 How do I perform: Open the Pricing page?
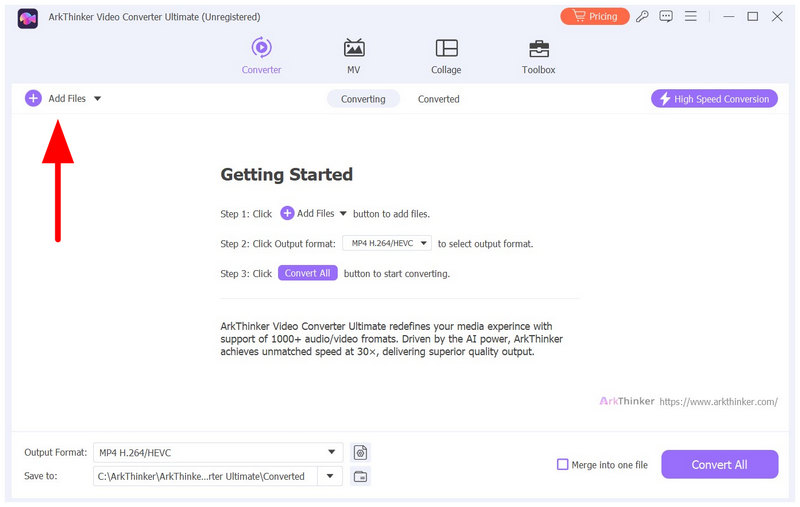coord(594,16)
